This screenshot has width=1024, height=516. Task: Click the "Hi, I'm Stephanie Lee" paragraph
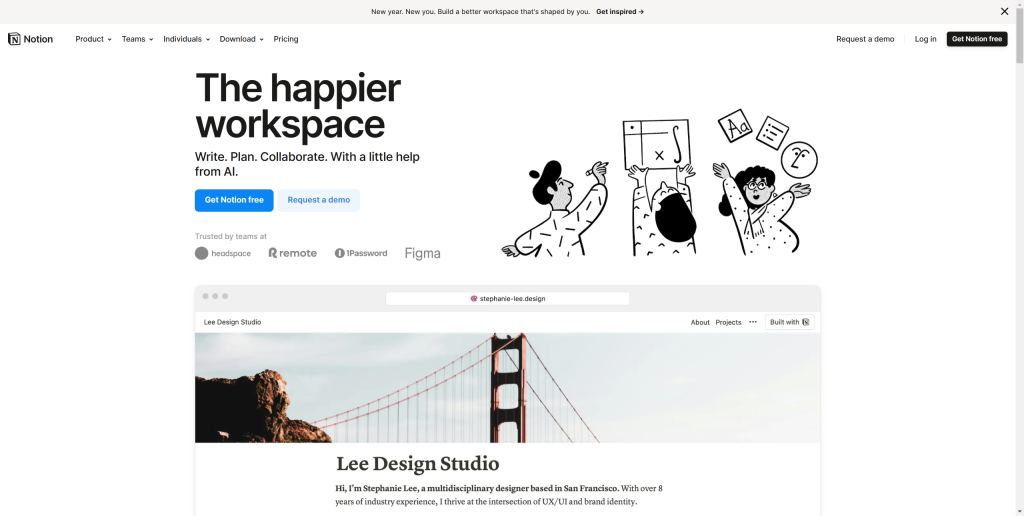tap(499, 495)
